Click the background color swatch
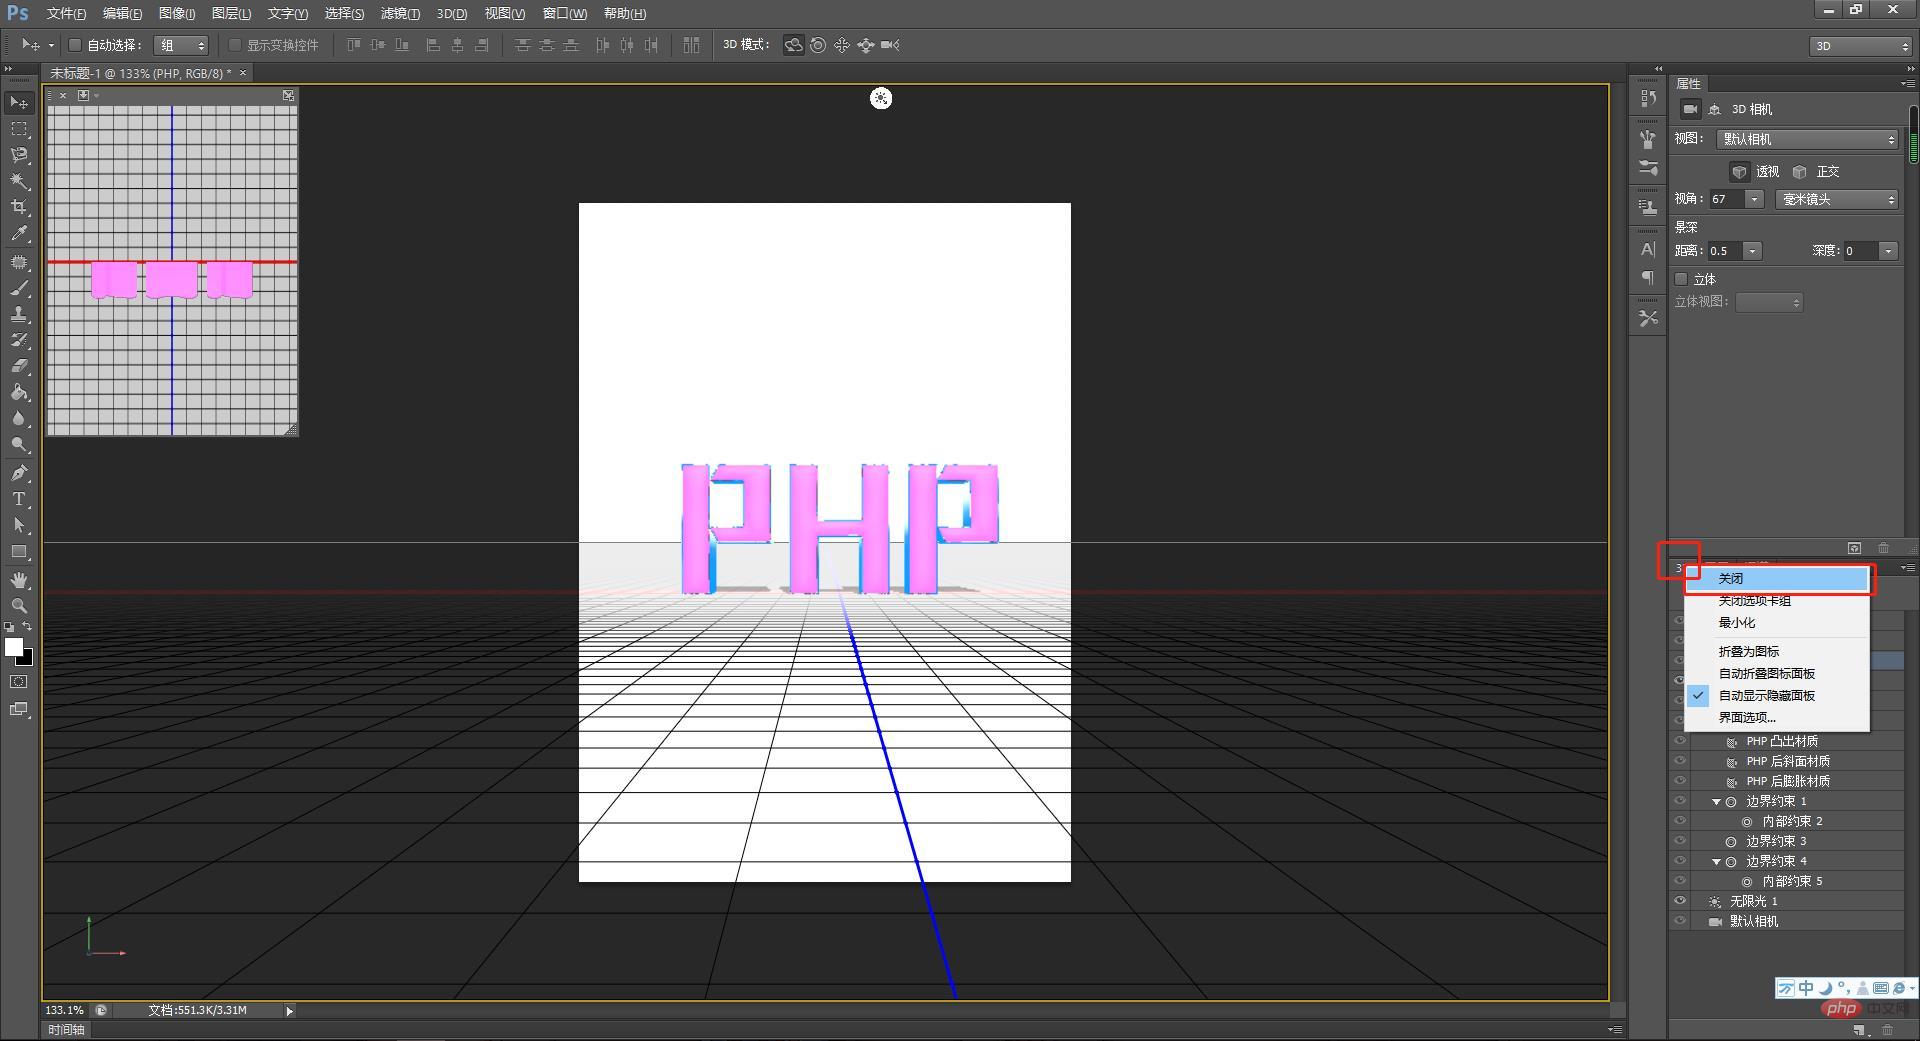This screenshot has width=1920, height=1041. click(x=27, y=660)
